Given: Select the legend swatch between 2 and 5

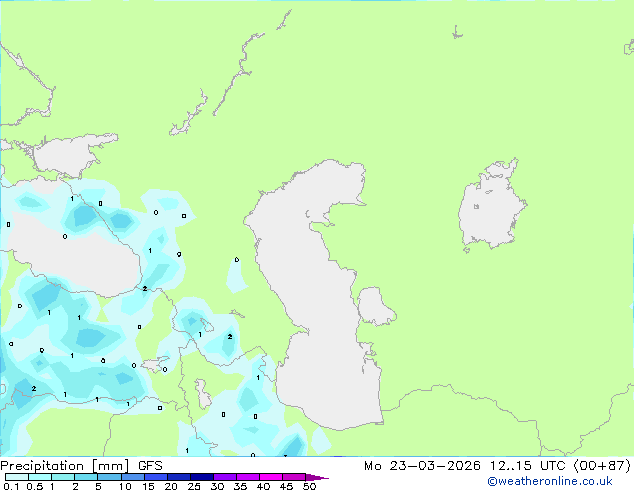Looking at the screenshot, I should click(86, 477).
